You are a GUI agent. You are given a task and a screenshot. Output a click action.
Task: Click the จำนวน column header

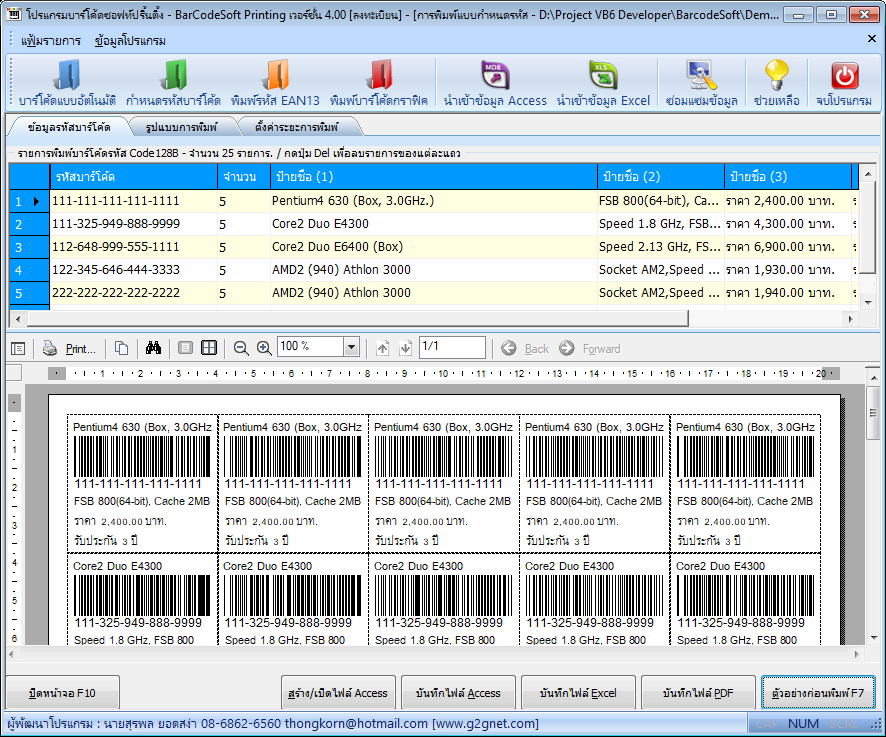click(x=244, y=177)
